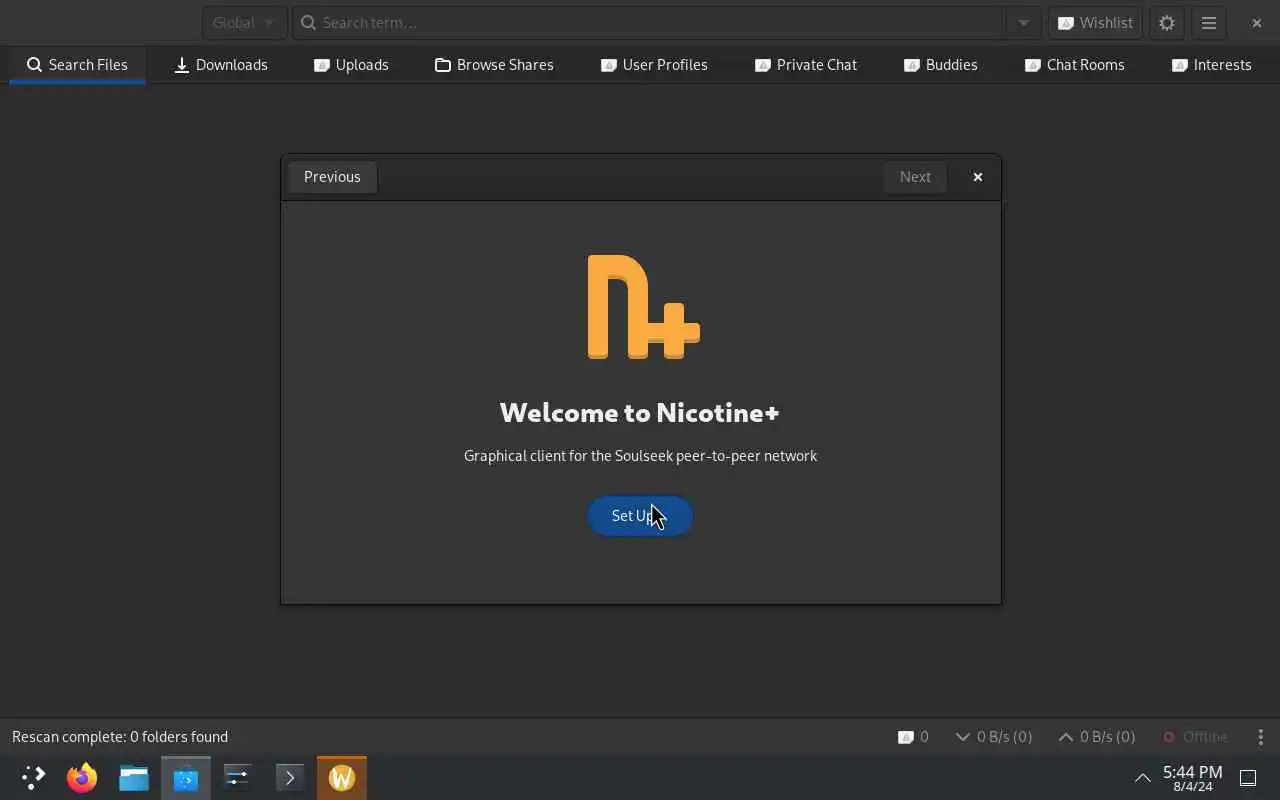Switch to the Interests tab
This screenshot has width=1280, height=800.
(x=1212, y=65)
